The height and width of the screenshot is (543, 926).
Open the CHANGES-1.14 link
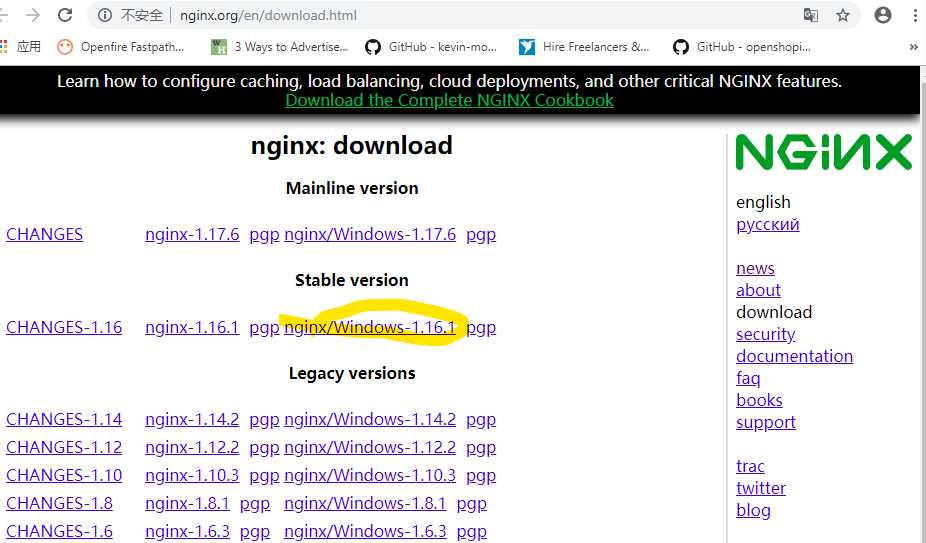coord(64,420)
